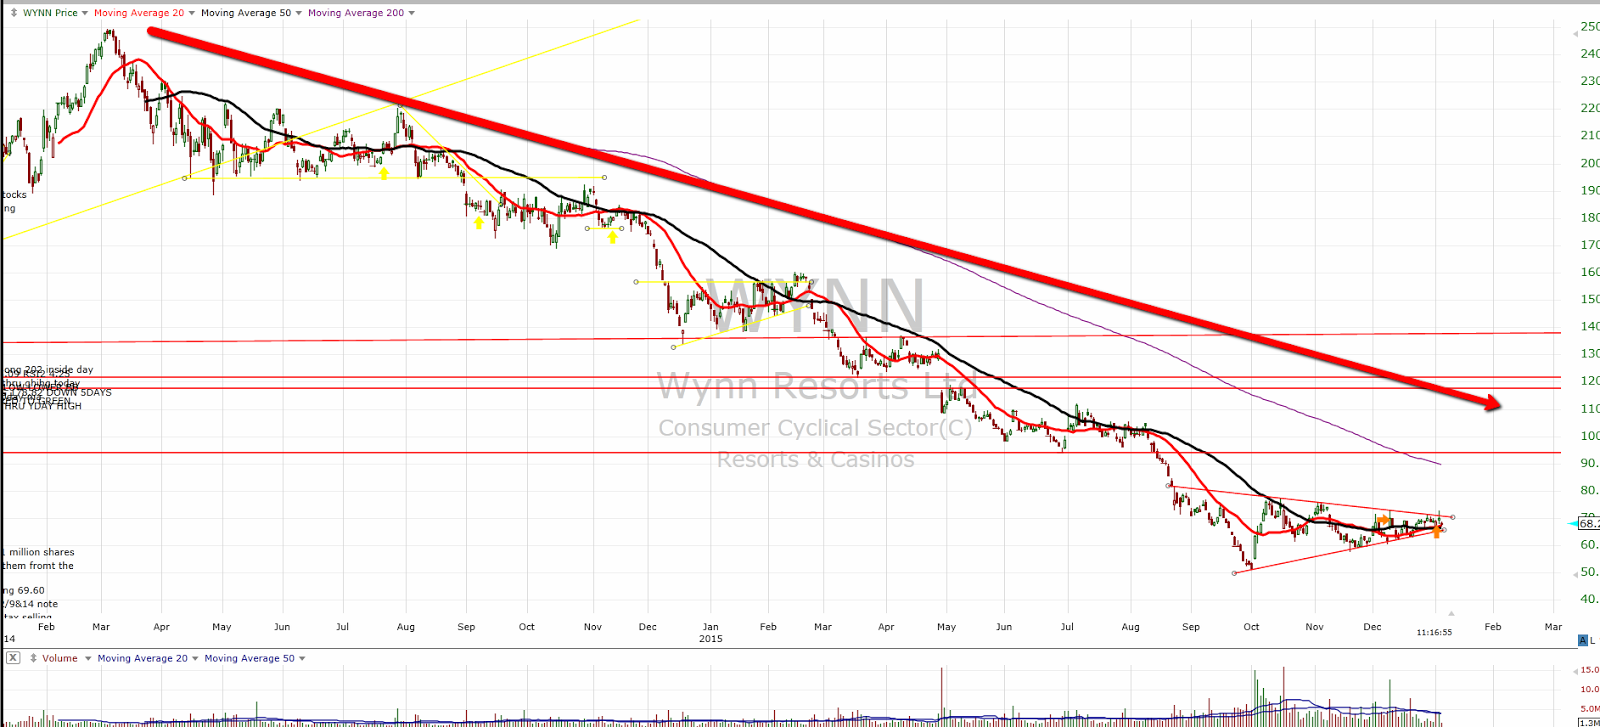Toggle the A auto-scale button
1600x727 pixels.
1583,640
